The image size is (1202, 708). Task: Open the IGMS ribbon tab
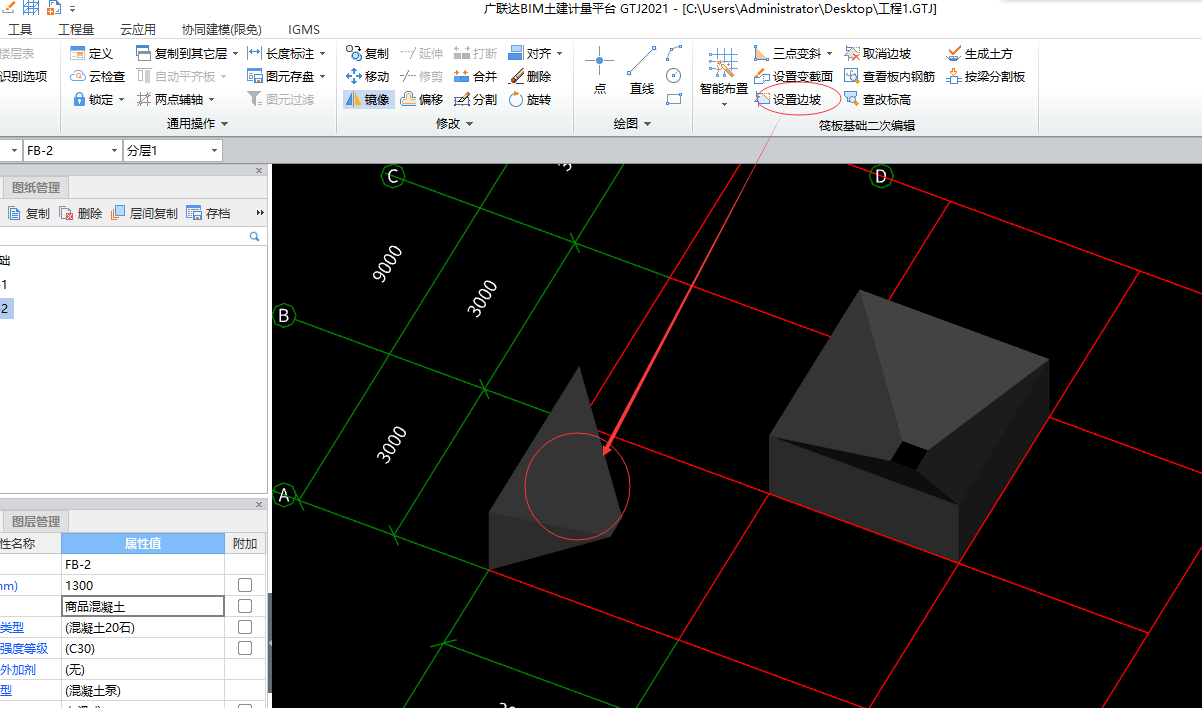point(304,29)
